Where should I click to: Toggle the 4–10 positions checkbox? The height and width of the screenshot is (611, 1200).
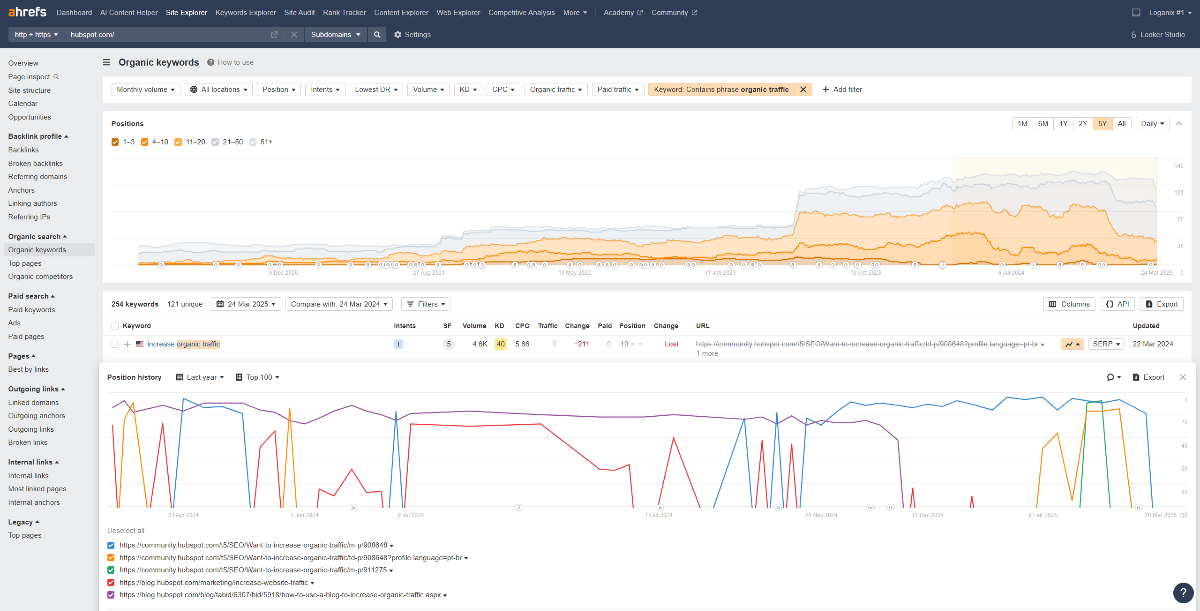pos(146,142)
